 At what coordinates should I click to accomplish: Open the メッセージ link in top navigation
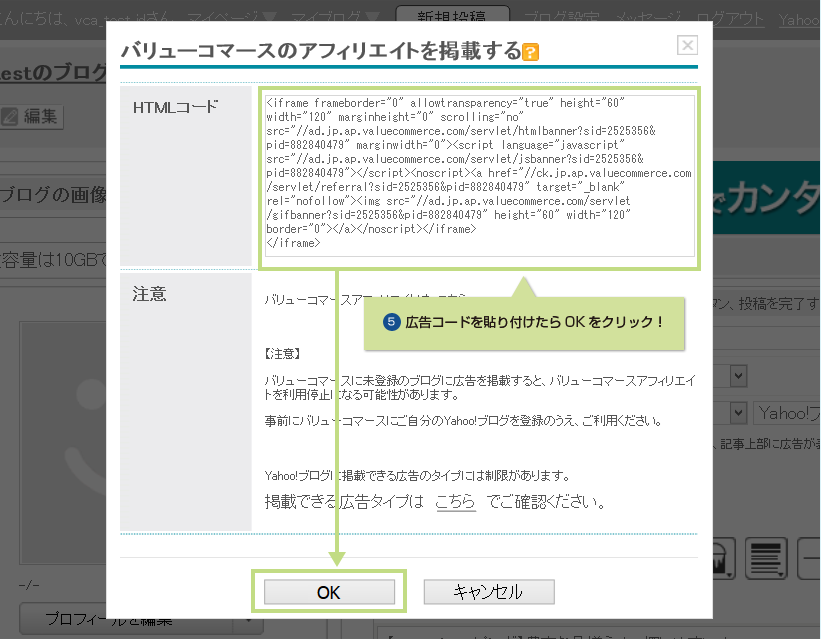coord(648,19)
